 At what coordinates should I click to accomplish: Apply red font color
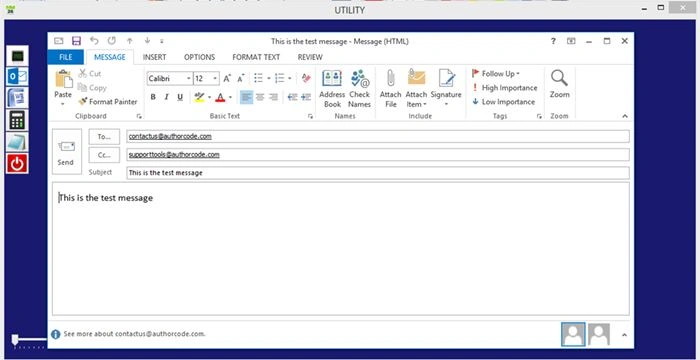tap(220, 97)
